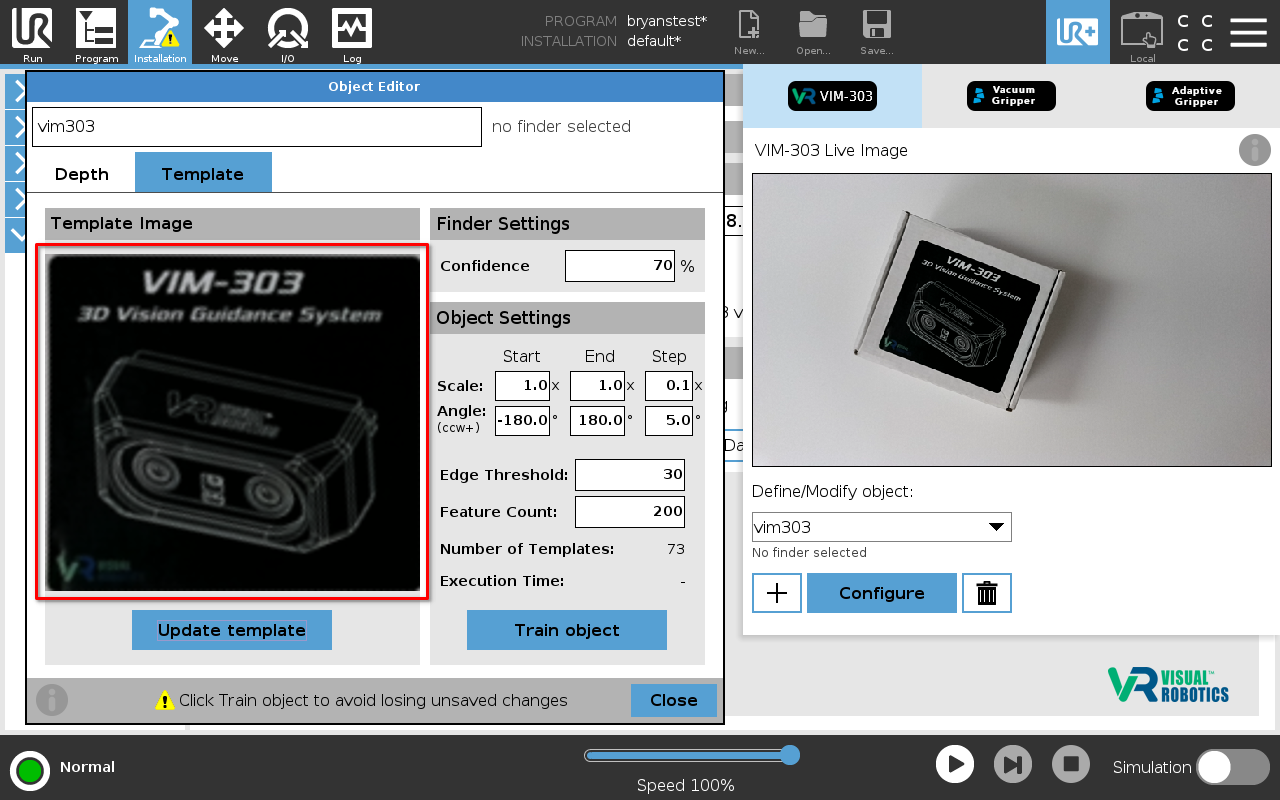
Task: Adjust the Speed slider
Action: (692, 755)
